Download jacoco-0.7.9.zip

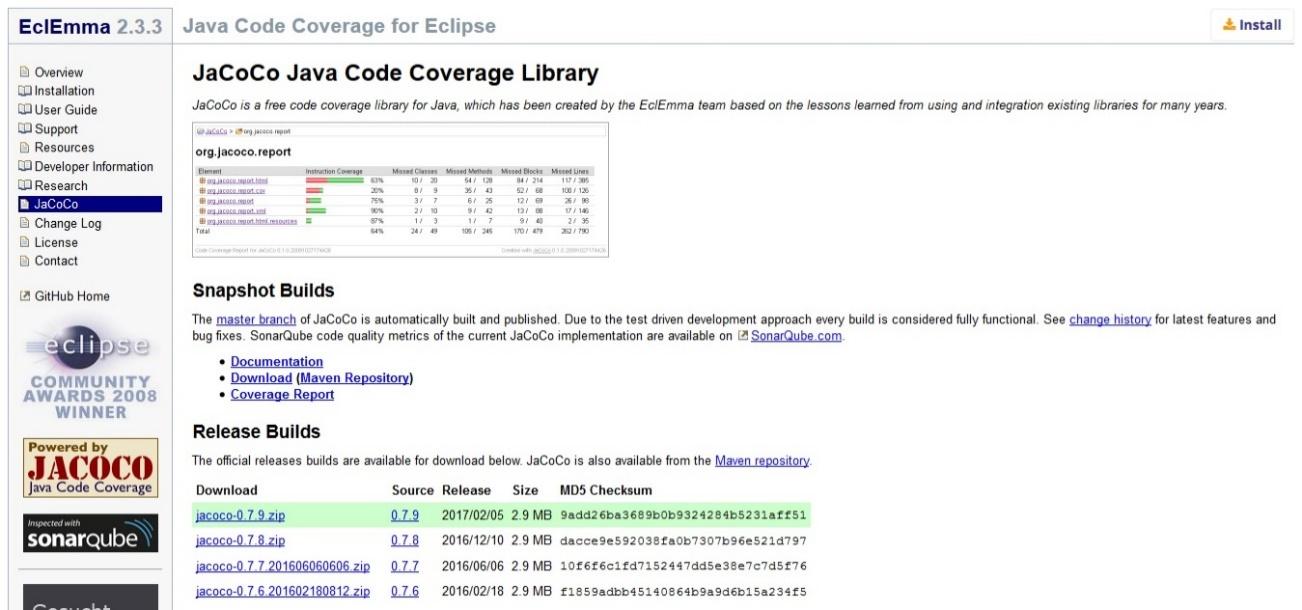point(240,516)
